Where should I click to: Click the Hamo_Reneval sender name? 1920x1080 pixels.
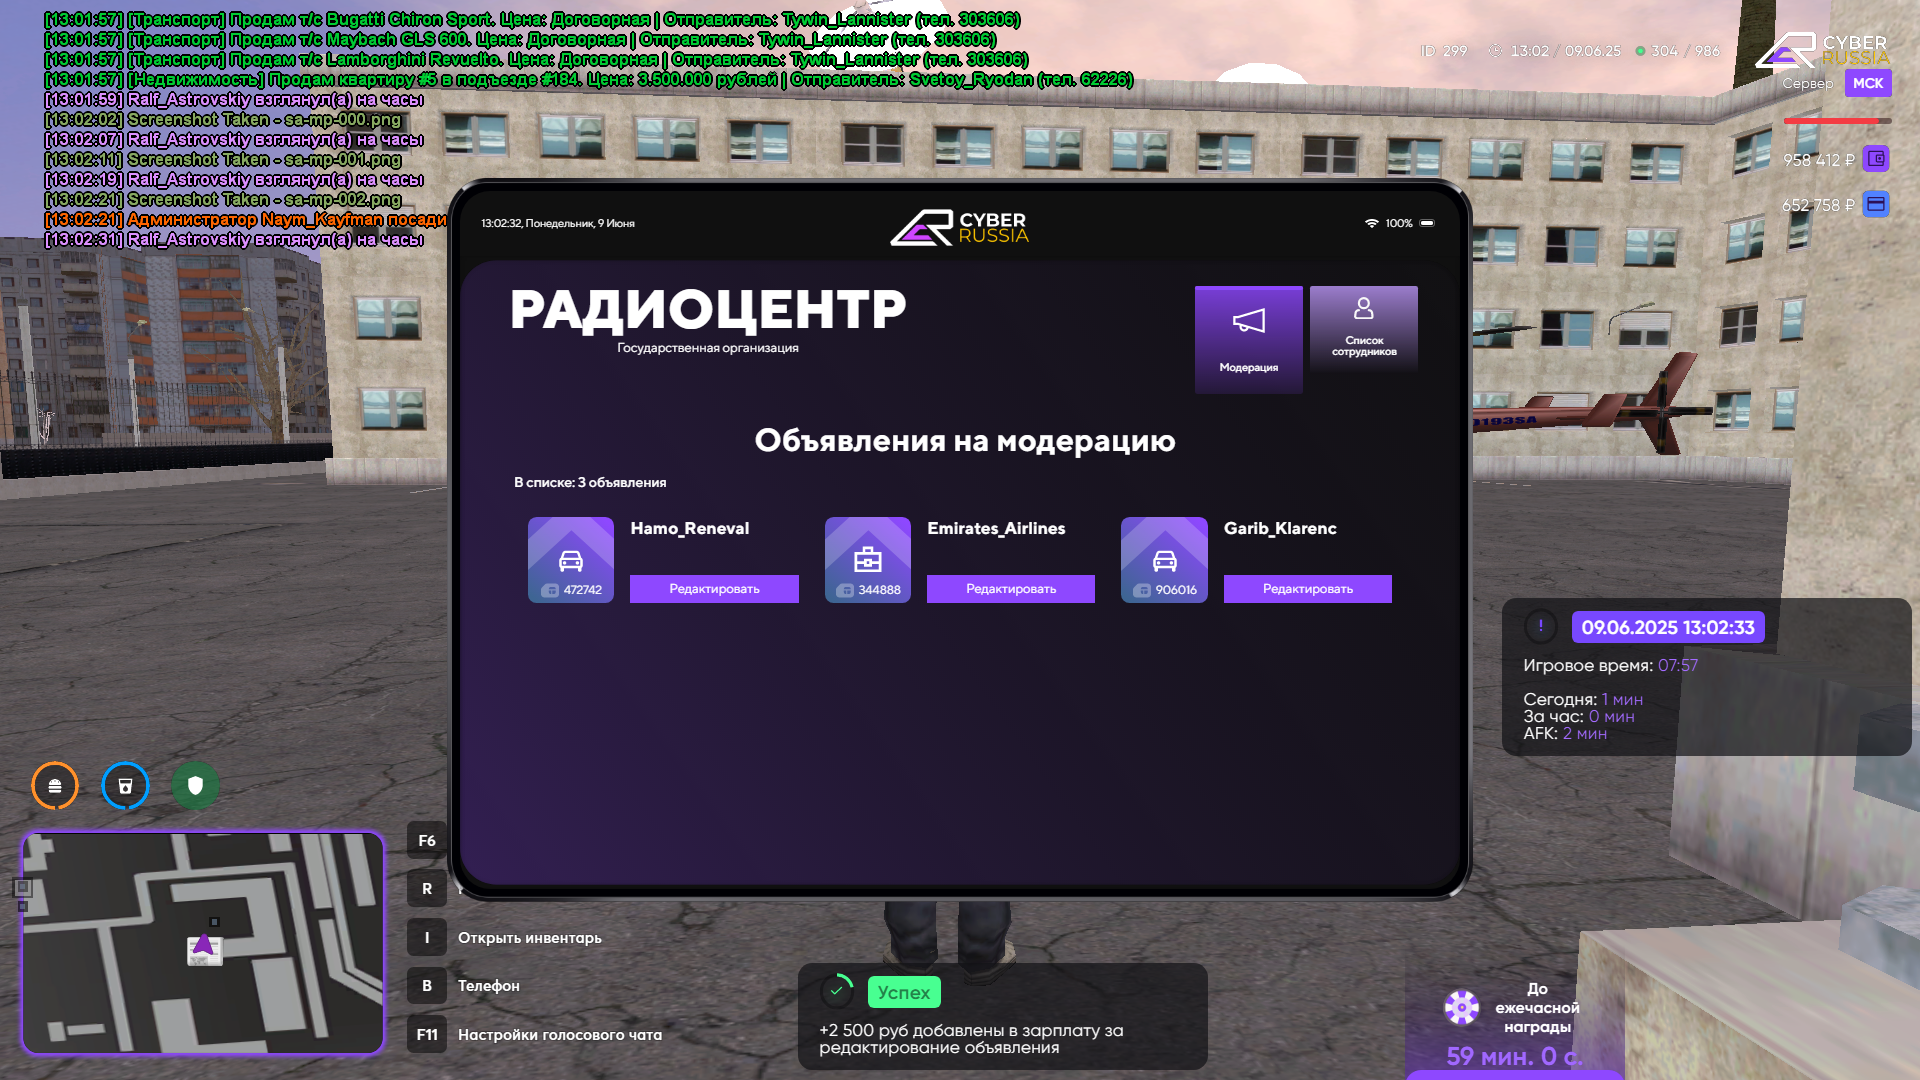(690, 529)
